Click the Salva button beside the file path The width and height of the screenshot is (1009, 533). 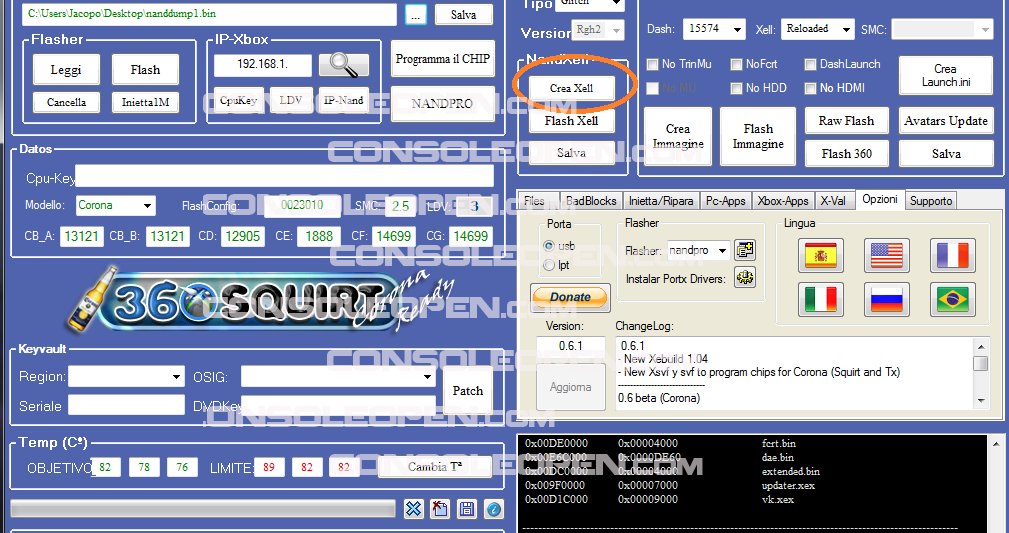point(463,15)
